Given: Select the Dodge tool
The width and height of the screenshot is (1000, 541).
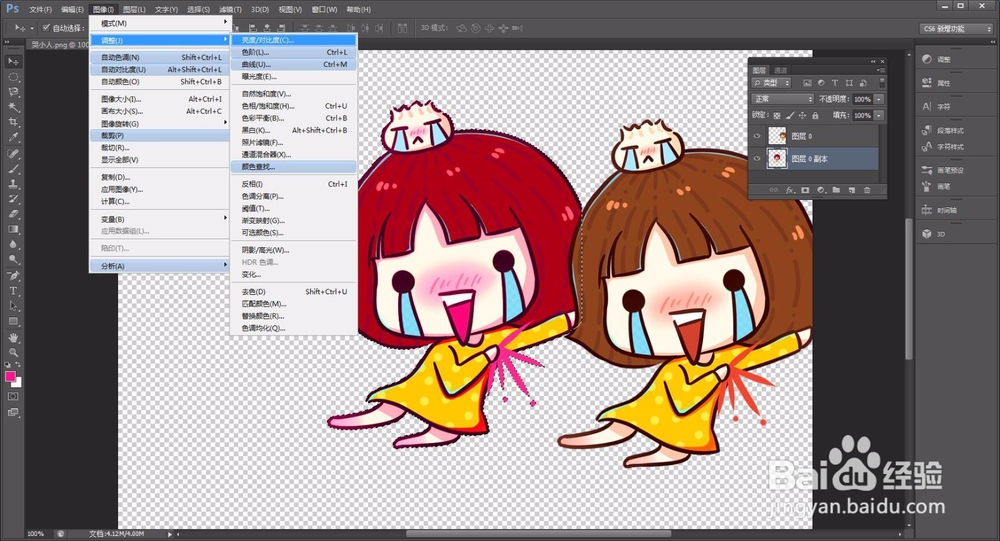Looking at the screenshot, I should (x=13, y=260).
